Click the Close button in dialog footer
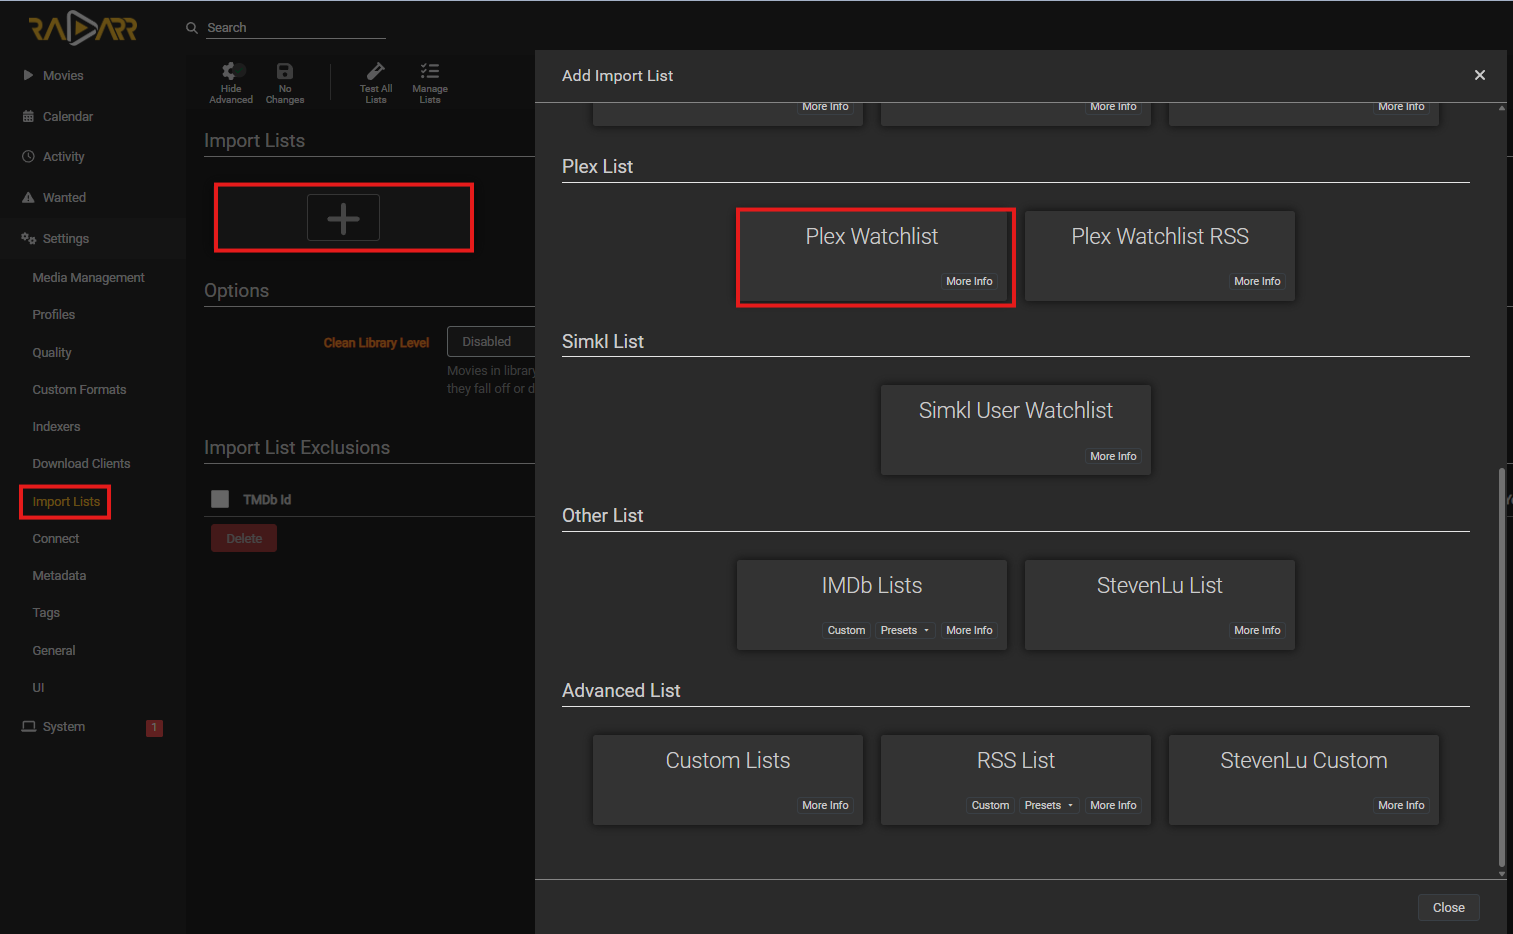 (1448, 908)
